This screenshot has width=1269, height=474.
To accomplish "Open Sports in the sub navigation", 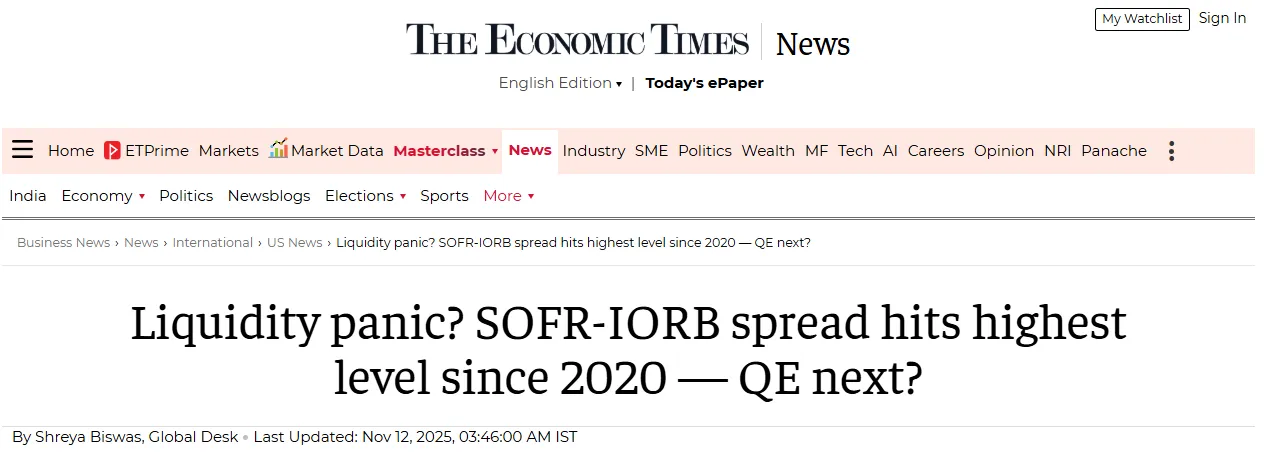I will pyautogui.click(x=444, y=196).
